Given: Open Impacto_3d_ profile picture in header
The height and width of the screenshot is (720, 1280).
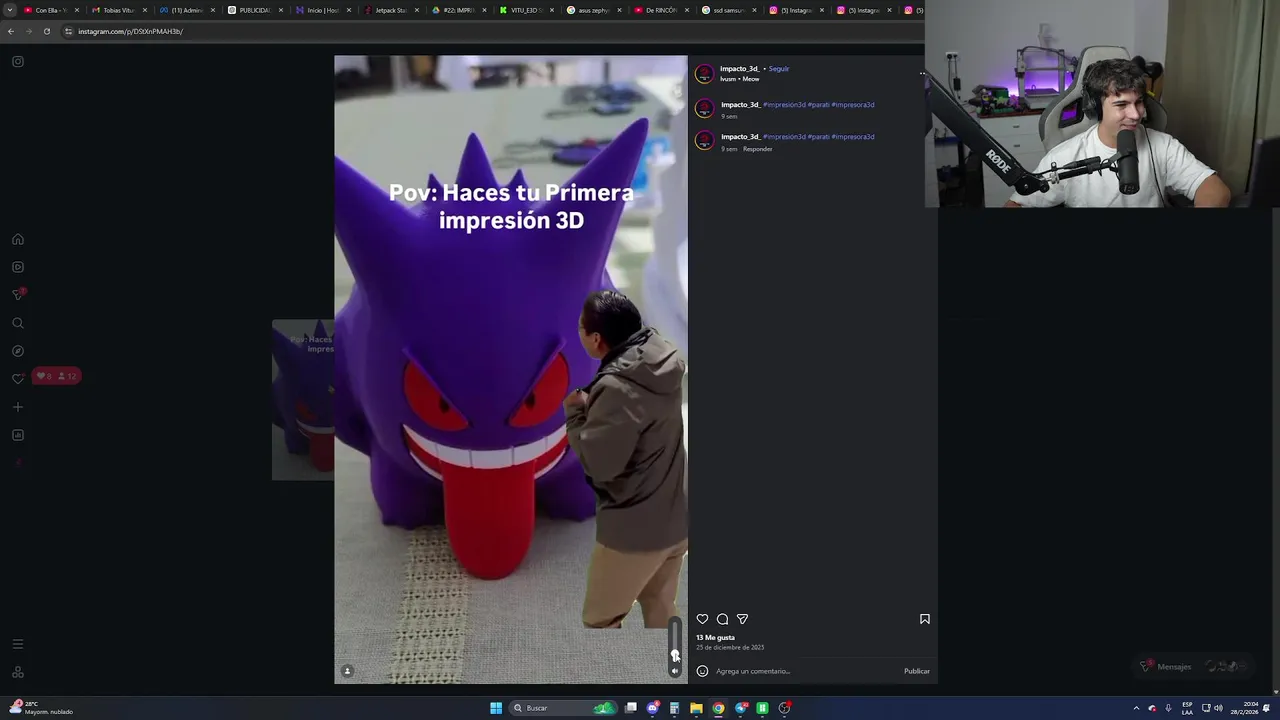Looking at the screenshot, I should 705,74.
